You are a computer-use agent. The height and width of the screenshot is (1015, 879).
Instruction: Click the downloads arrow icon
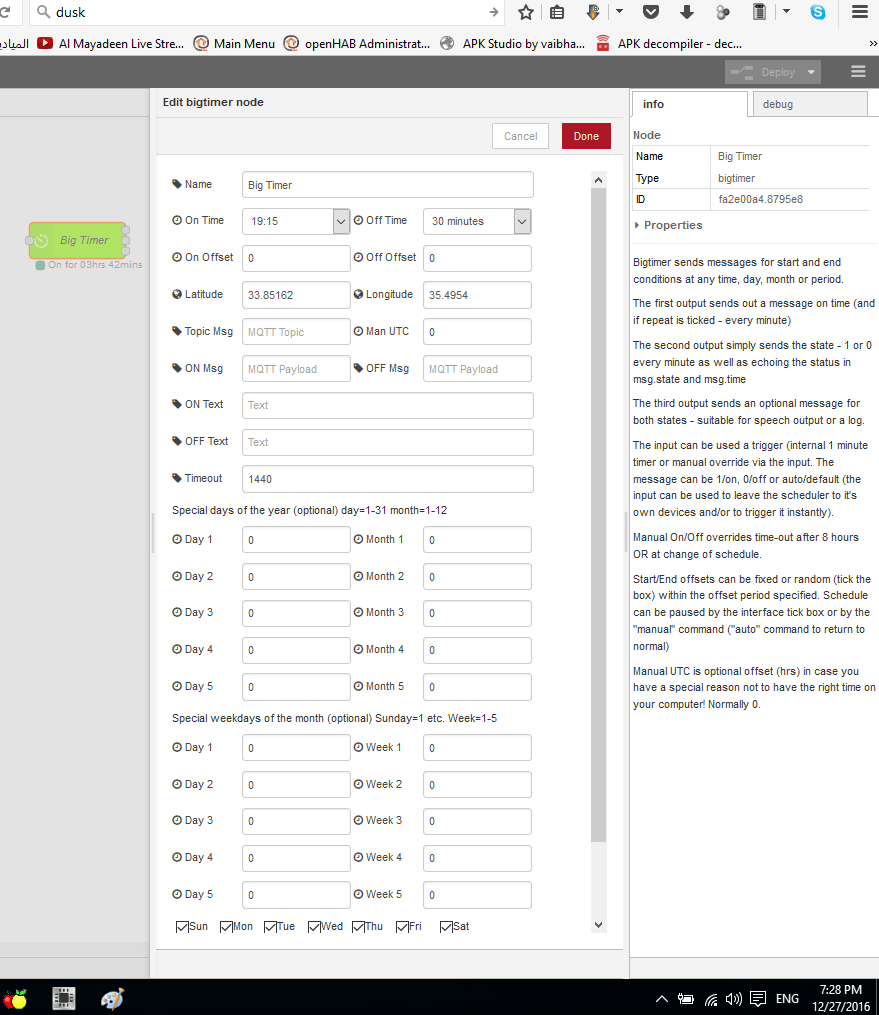coord(686,12)
